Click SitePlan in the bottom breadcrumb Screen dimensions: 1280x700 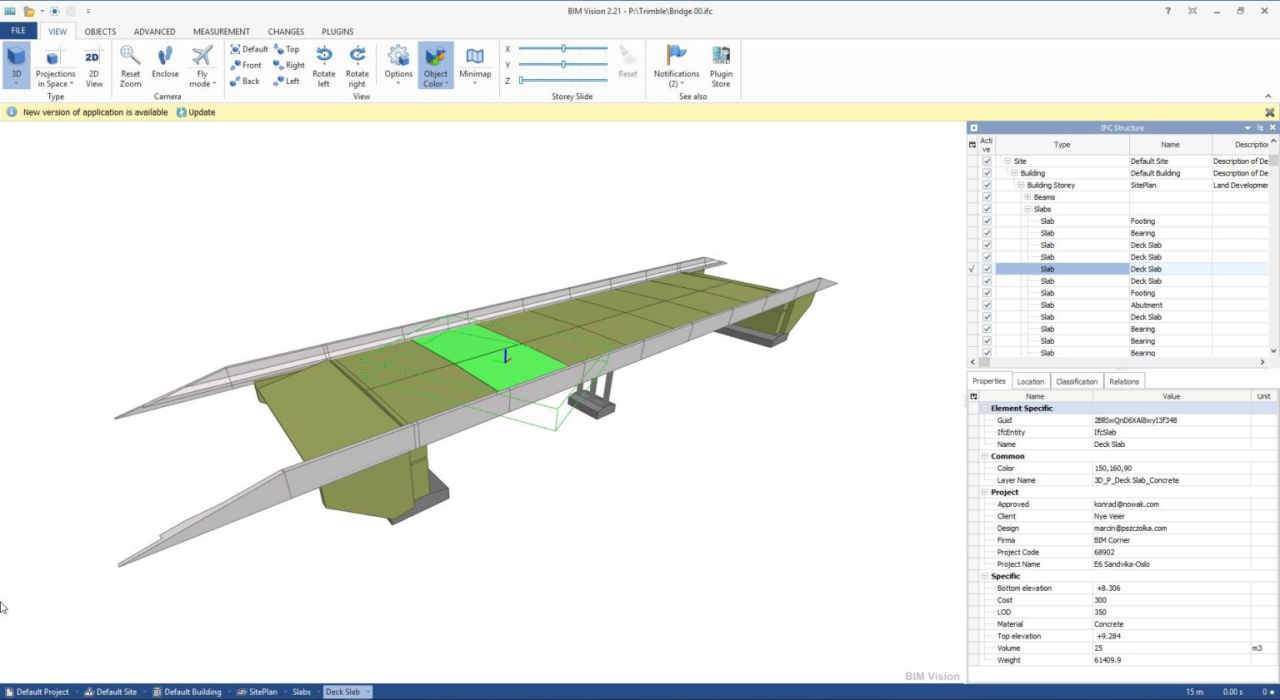pyautogui.click(x=262, y=692)
